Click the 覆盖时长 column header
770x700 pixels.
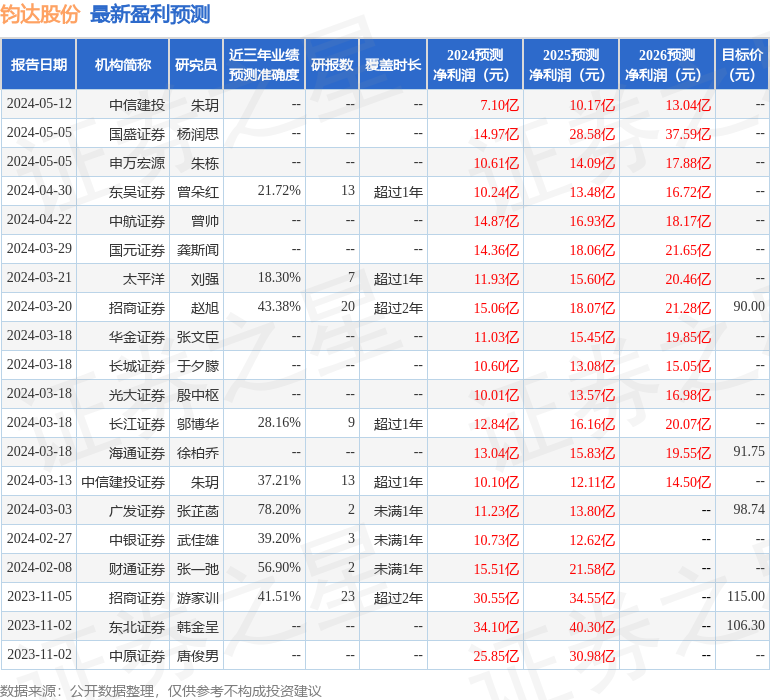393,64
